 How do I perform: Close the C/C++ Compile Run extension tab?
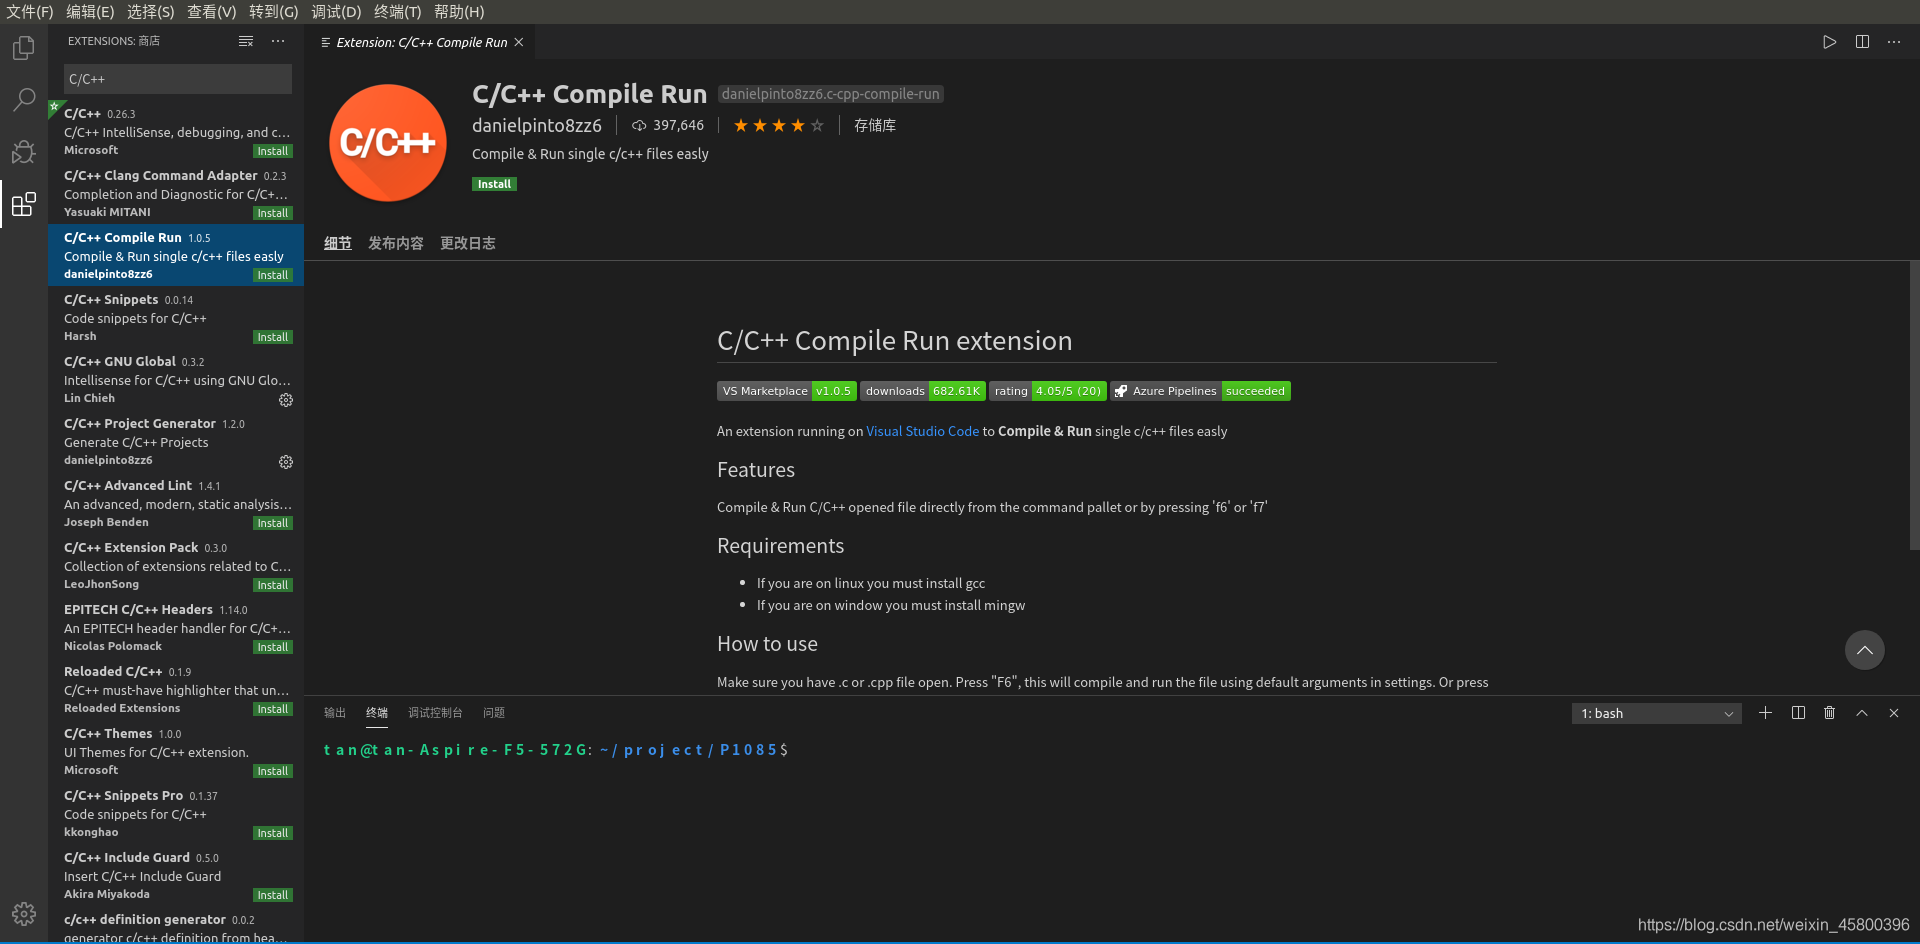point(519,42)
